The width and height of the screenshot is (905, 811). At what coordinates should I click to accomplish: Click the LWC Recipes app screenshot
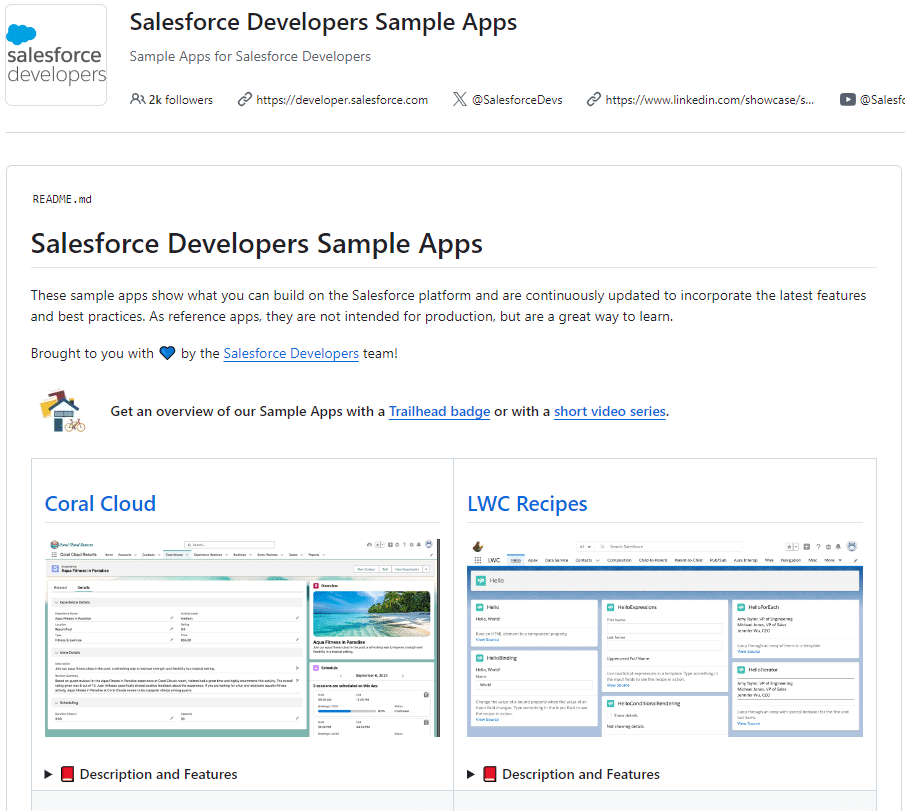[665, 638]
